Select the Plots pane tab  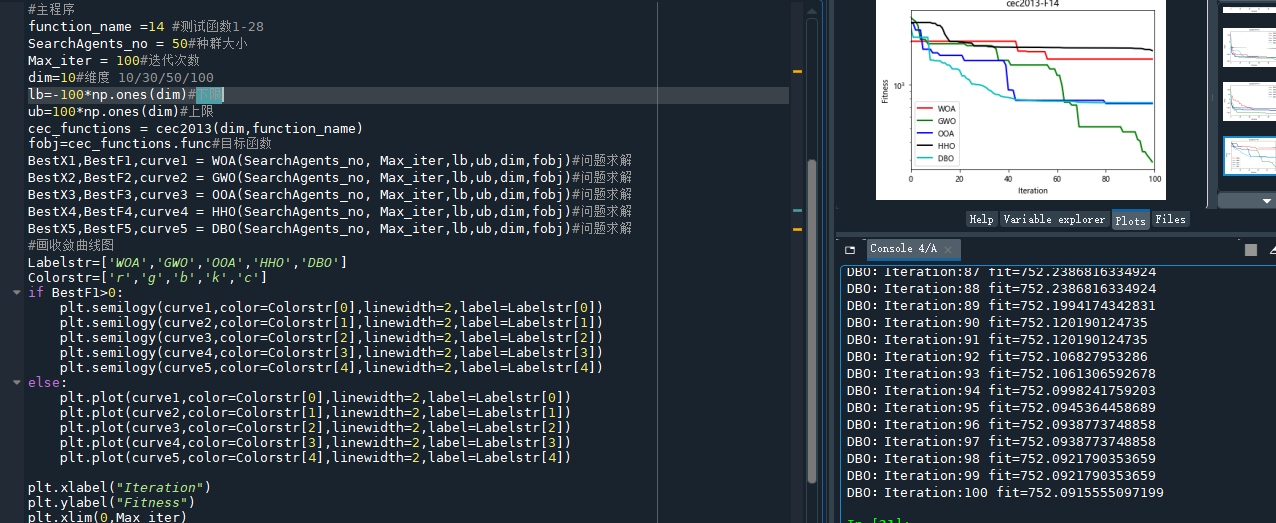[x=1130, y=219]
